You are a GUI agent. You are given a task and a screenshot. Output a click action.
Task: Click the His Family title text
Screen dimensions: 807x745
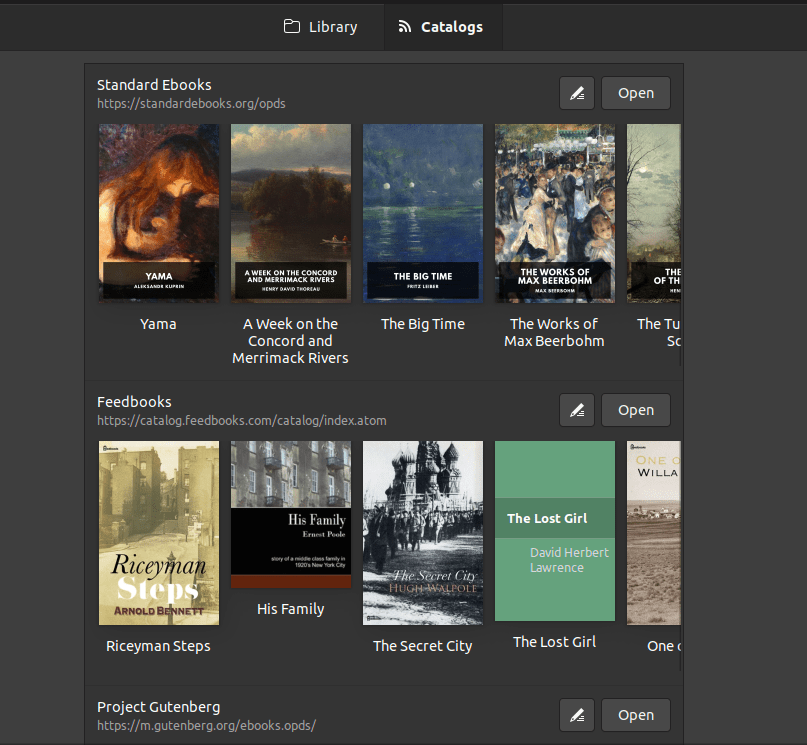[x=291, y=609]
